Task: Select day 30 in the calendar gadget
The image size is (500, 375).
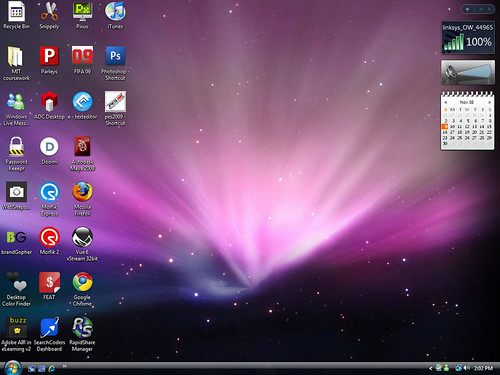Action: [x=445, y=143]
